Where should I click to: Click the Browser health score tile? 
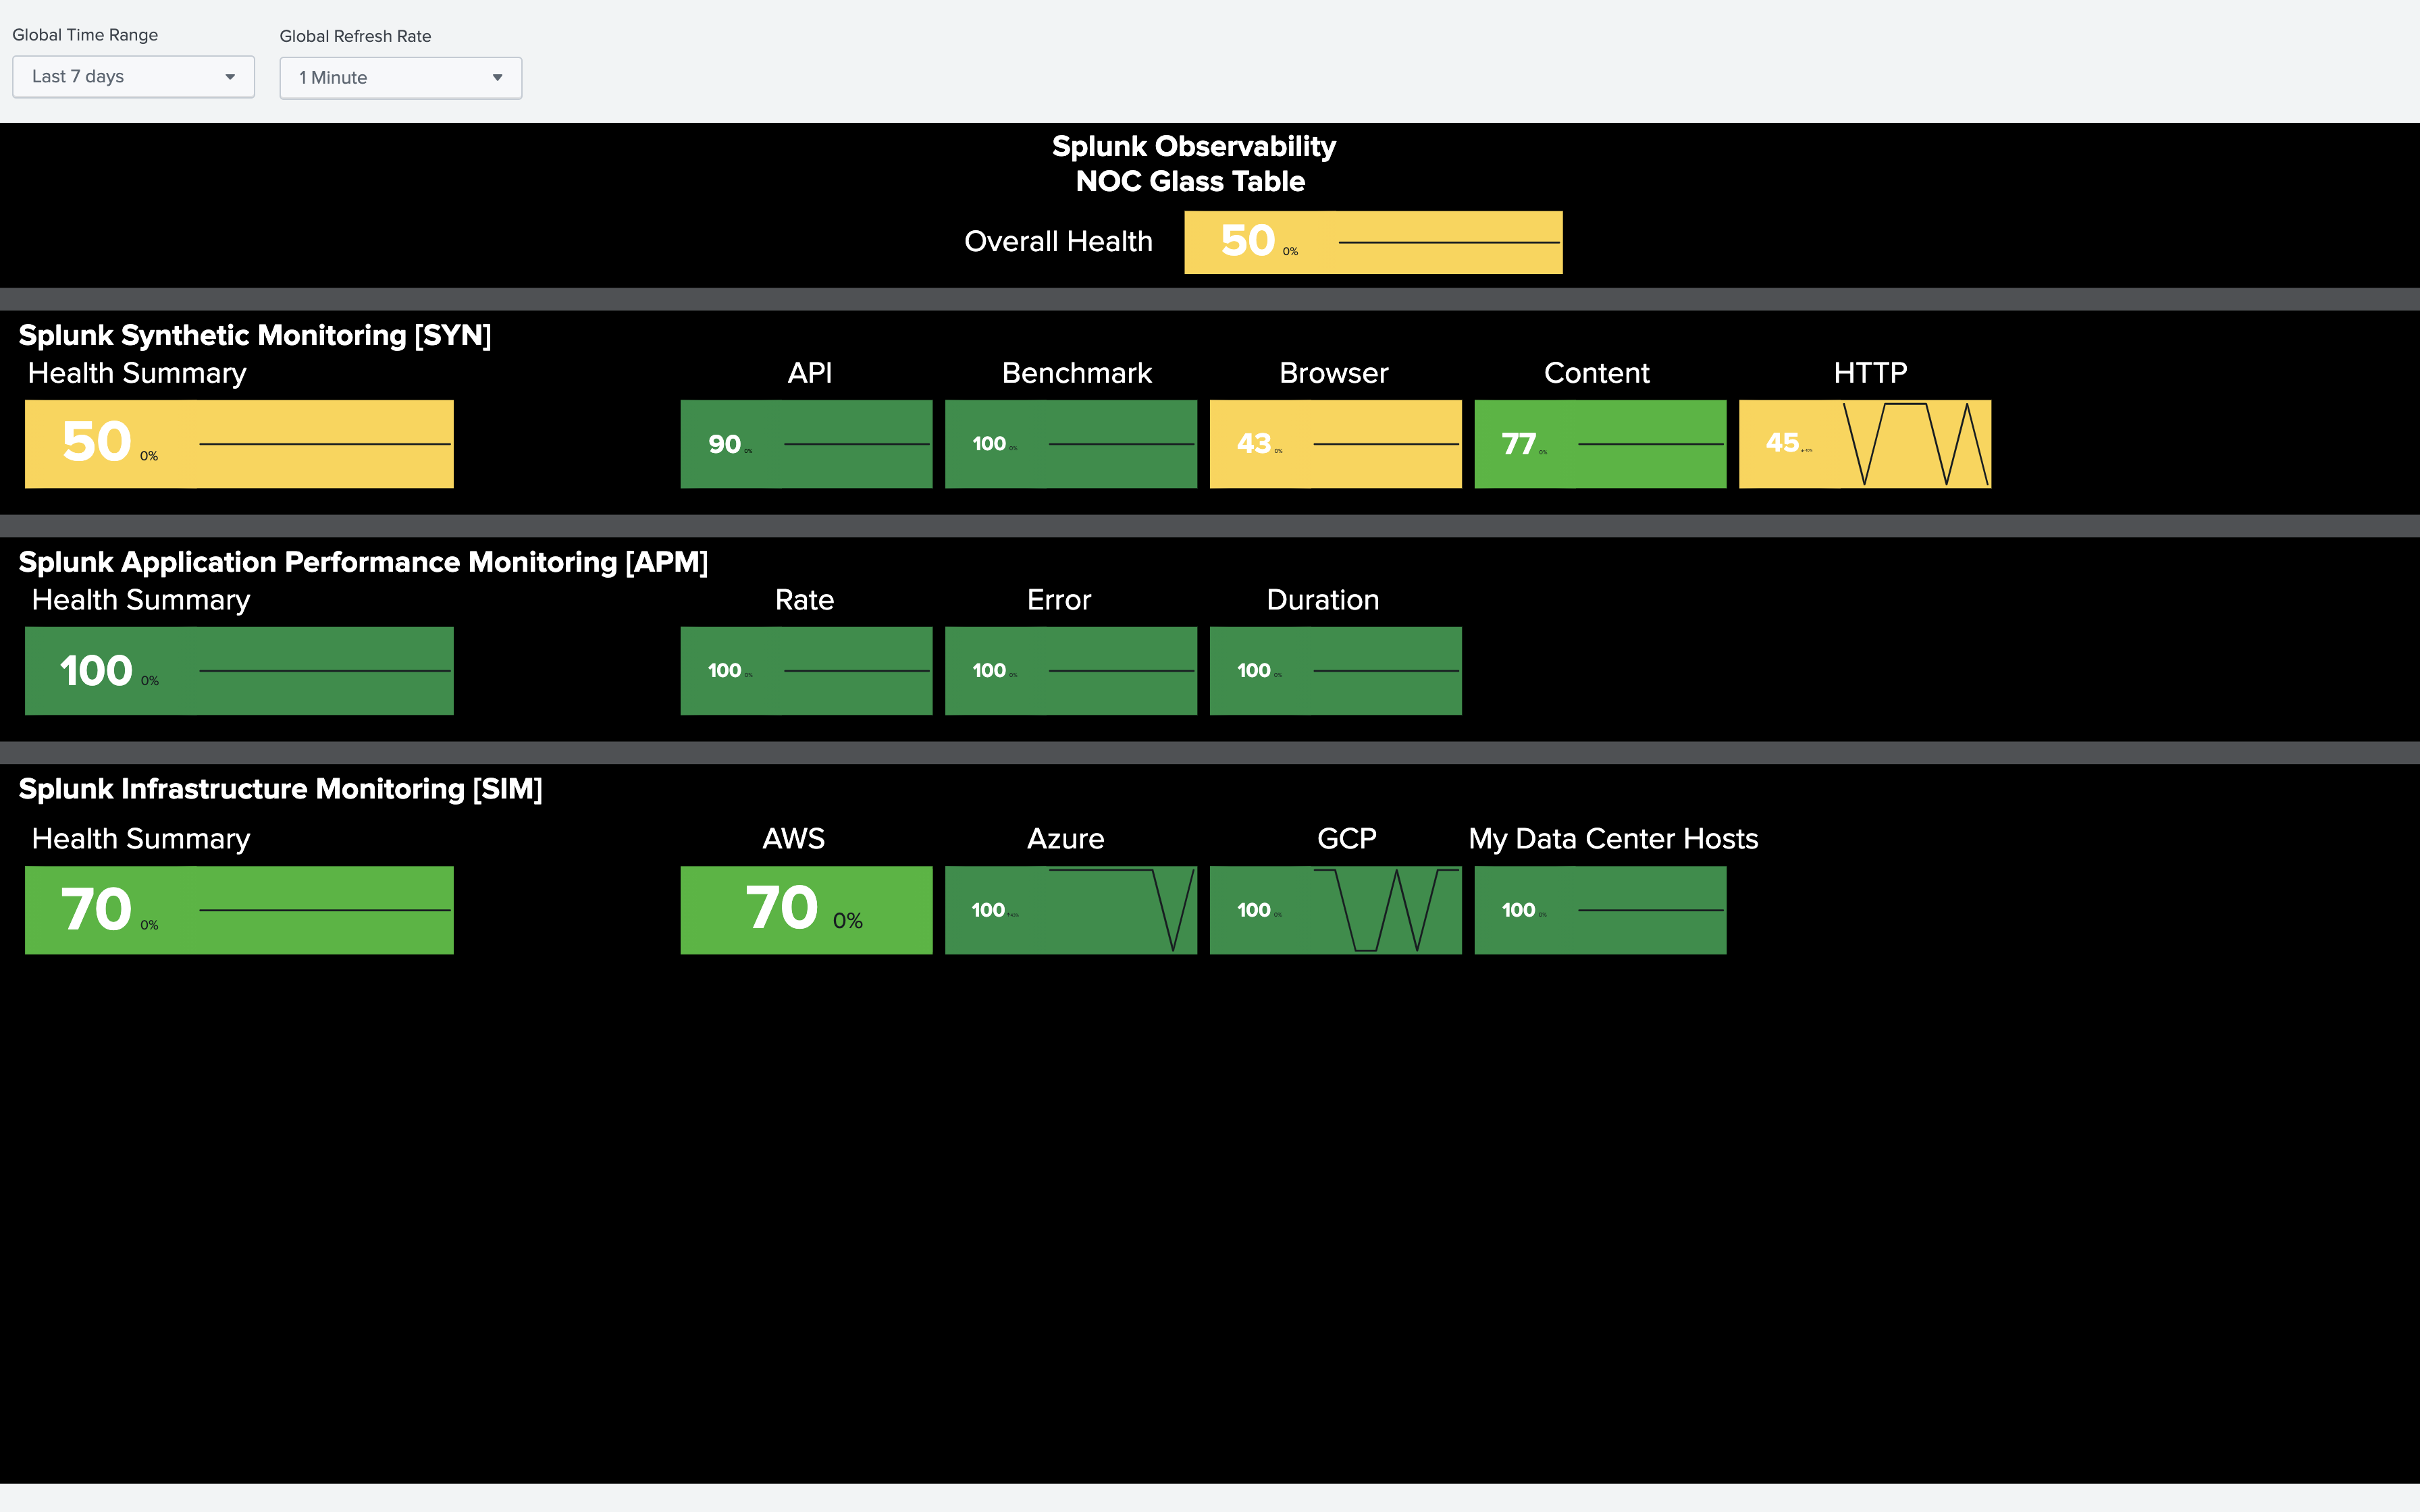click(1333, 442)
